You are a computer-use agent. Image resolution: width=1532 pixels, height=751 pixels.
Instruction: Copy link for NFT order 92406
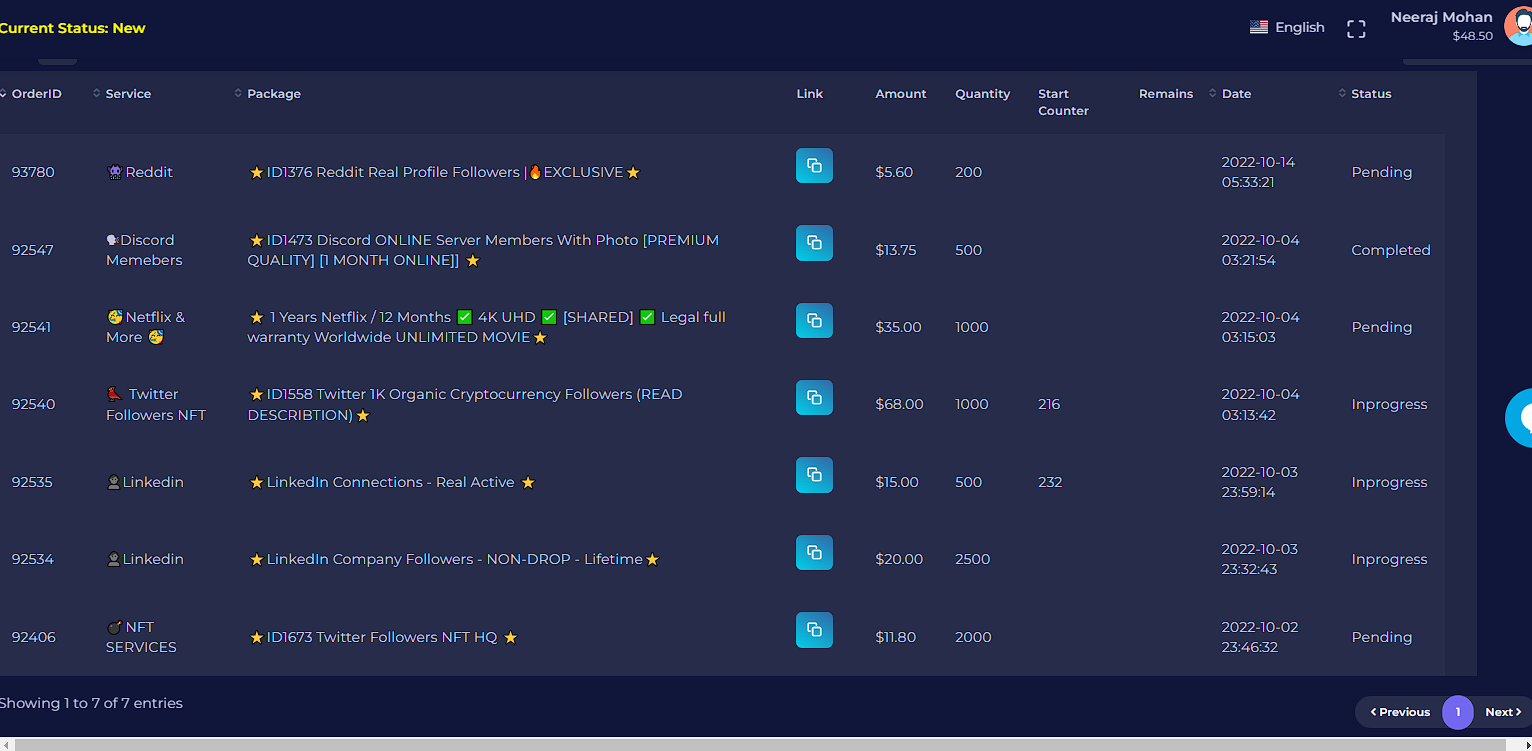coord(814,630)
